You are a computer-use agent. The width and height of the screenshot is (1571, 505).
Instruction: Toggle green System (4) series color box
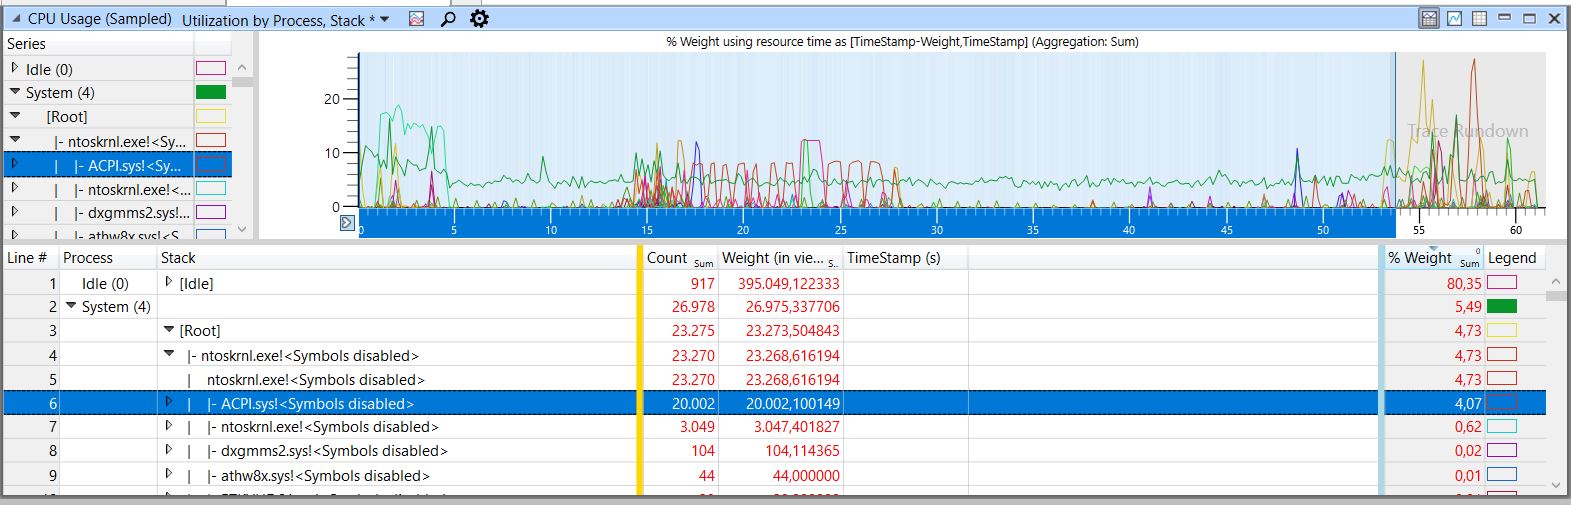211,92
